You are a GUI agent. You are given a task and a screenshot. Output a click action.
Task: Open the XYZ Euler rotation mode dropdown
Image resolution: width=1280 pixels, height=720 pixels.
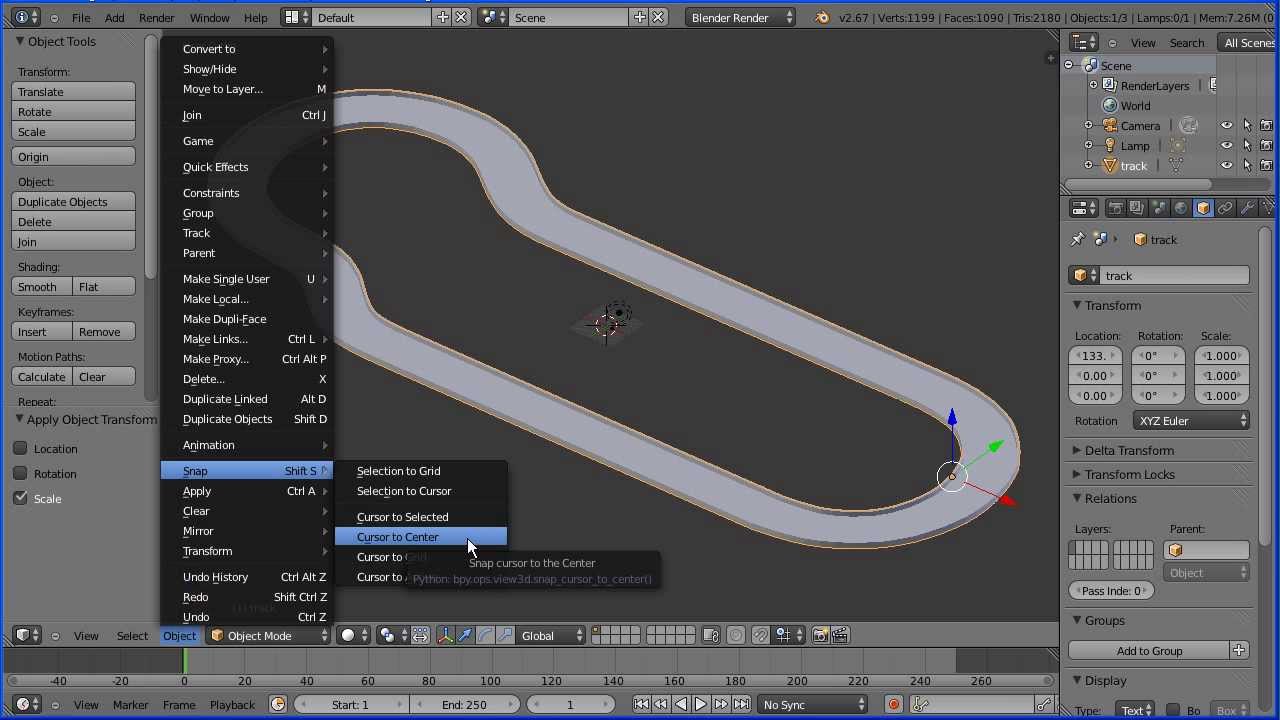tap(1192, 421)
